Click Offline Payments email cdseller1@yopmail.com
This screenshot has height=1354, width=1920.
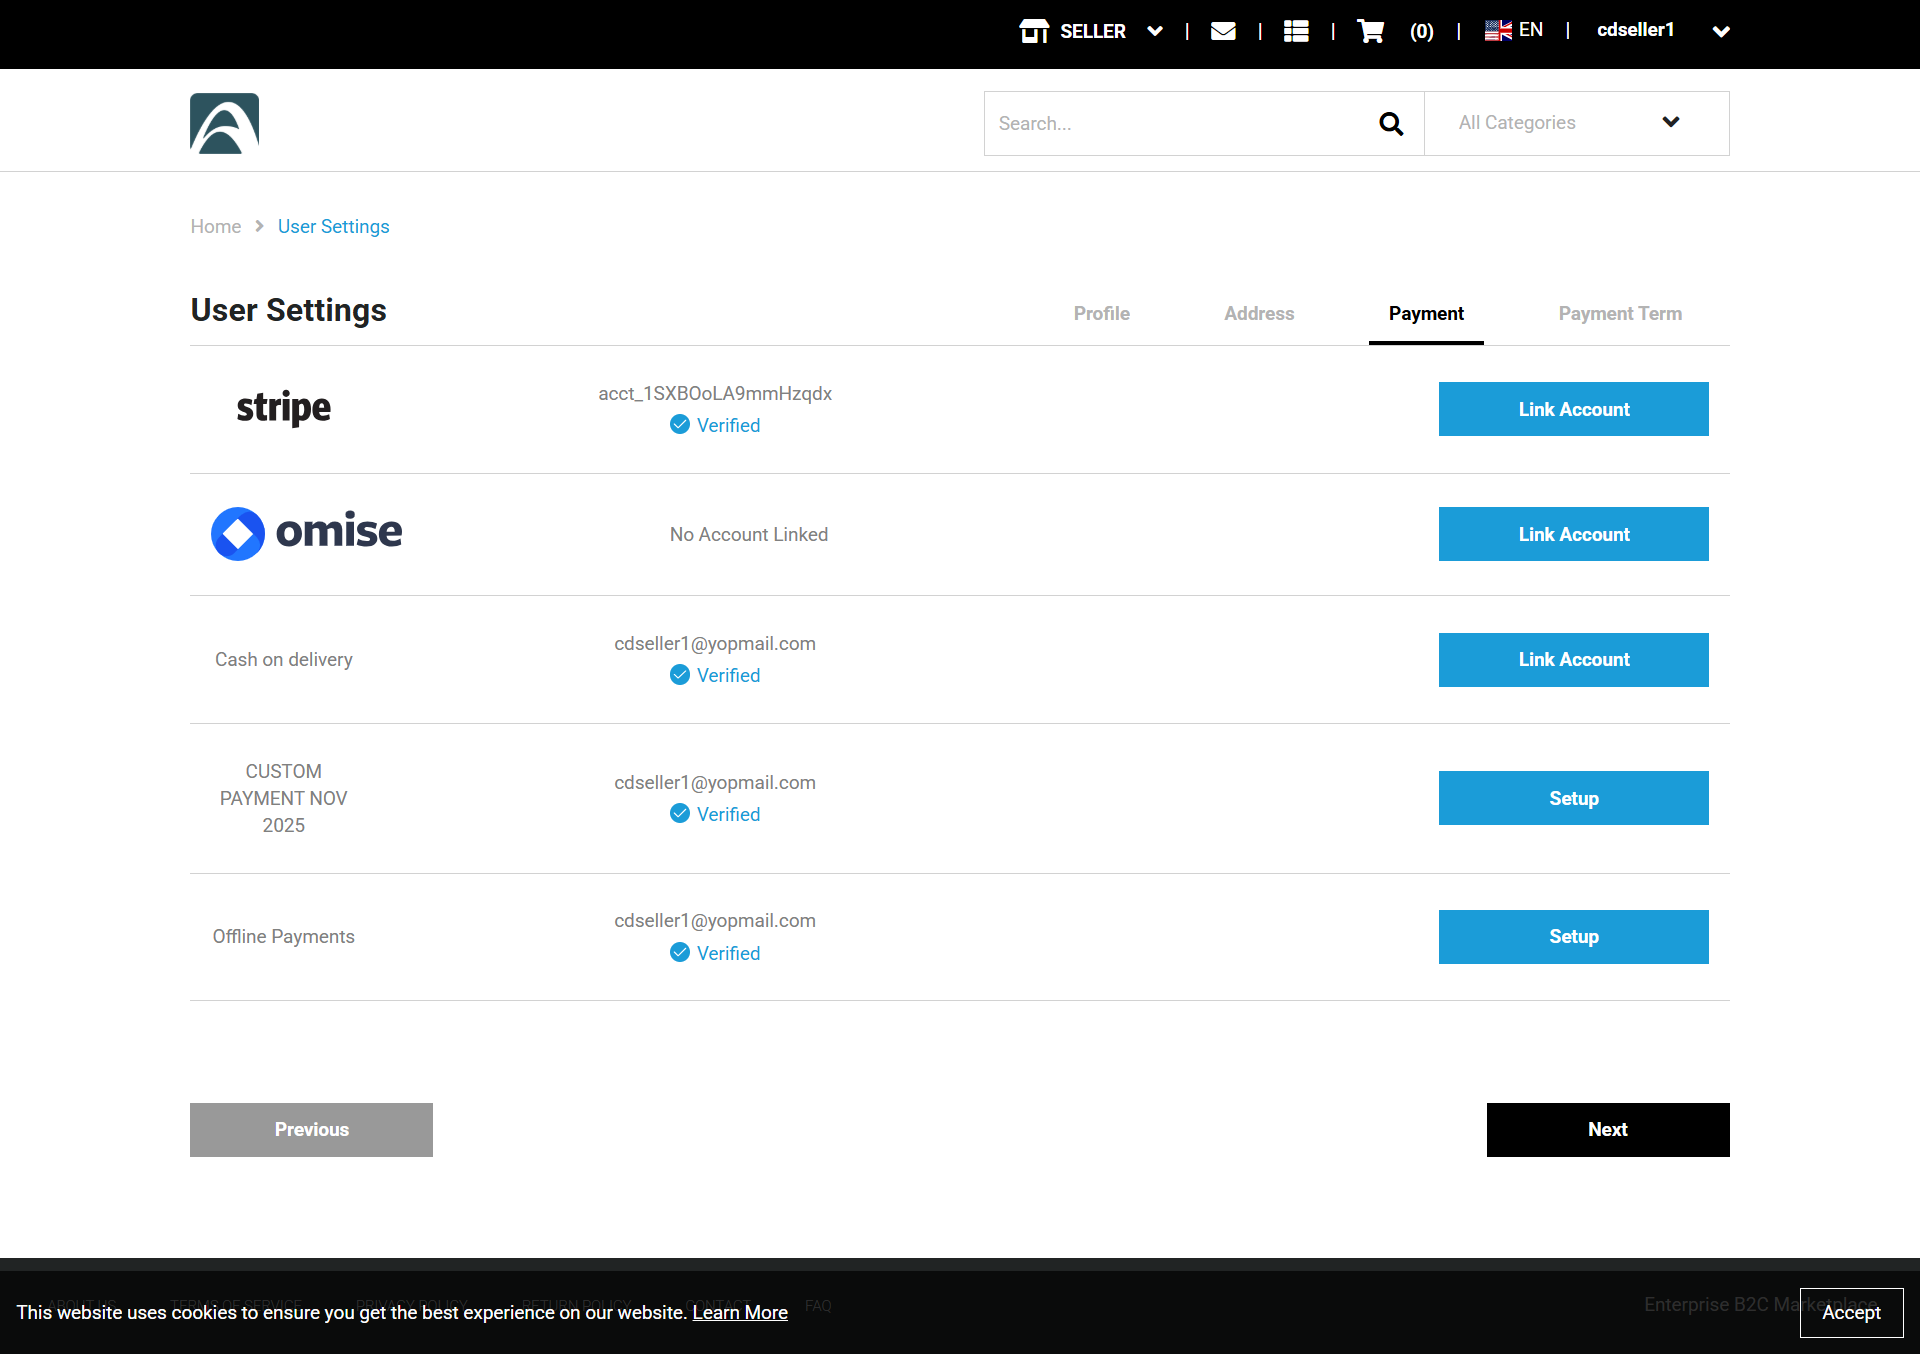[715, 920]
